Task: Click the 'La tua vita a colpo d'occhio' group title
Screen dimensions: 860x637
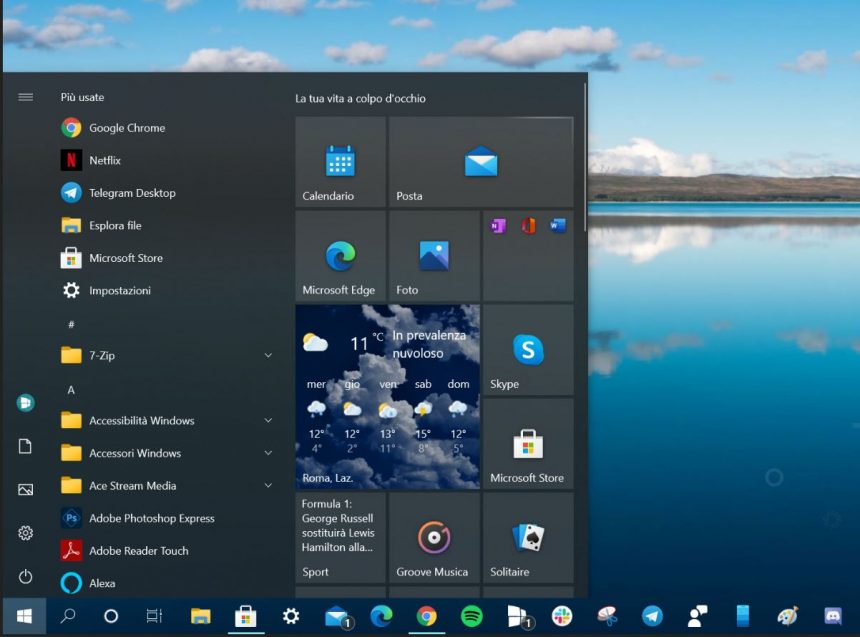Action: [360, 99]
